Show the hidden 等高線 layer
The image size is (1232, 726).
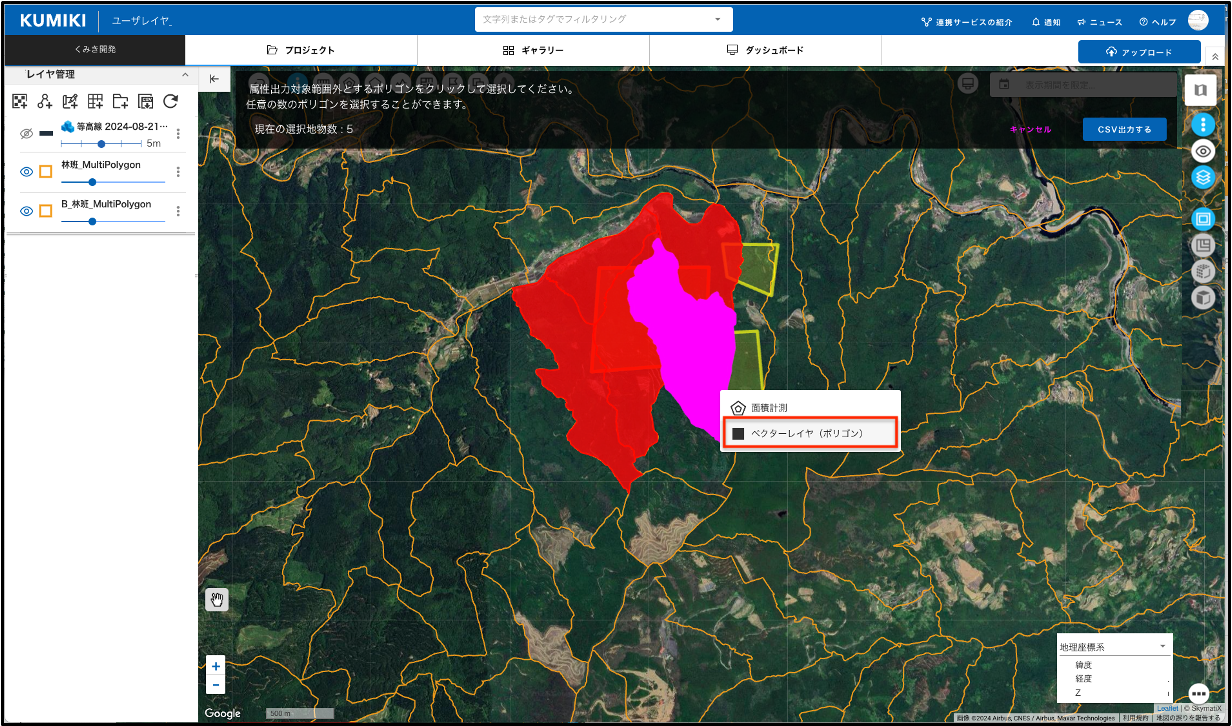tap(27, 133)
